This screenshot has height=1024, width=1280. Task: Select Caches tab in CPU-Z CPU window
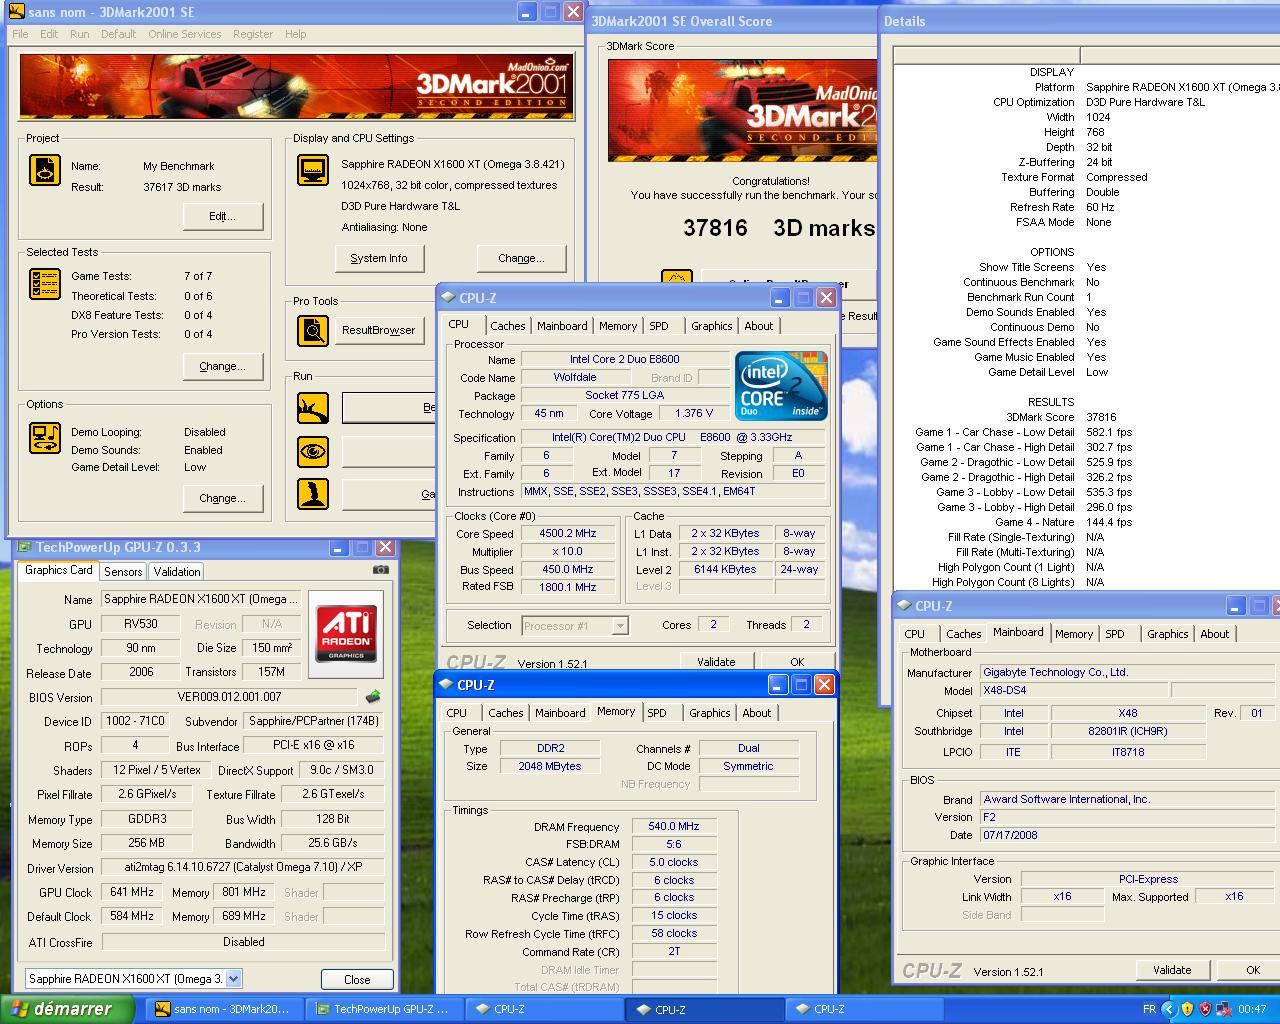(x=508, y=326)
